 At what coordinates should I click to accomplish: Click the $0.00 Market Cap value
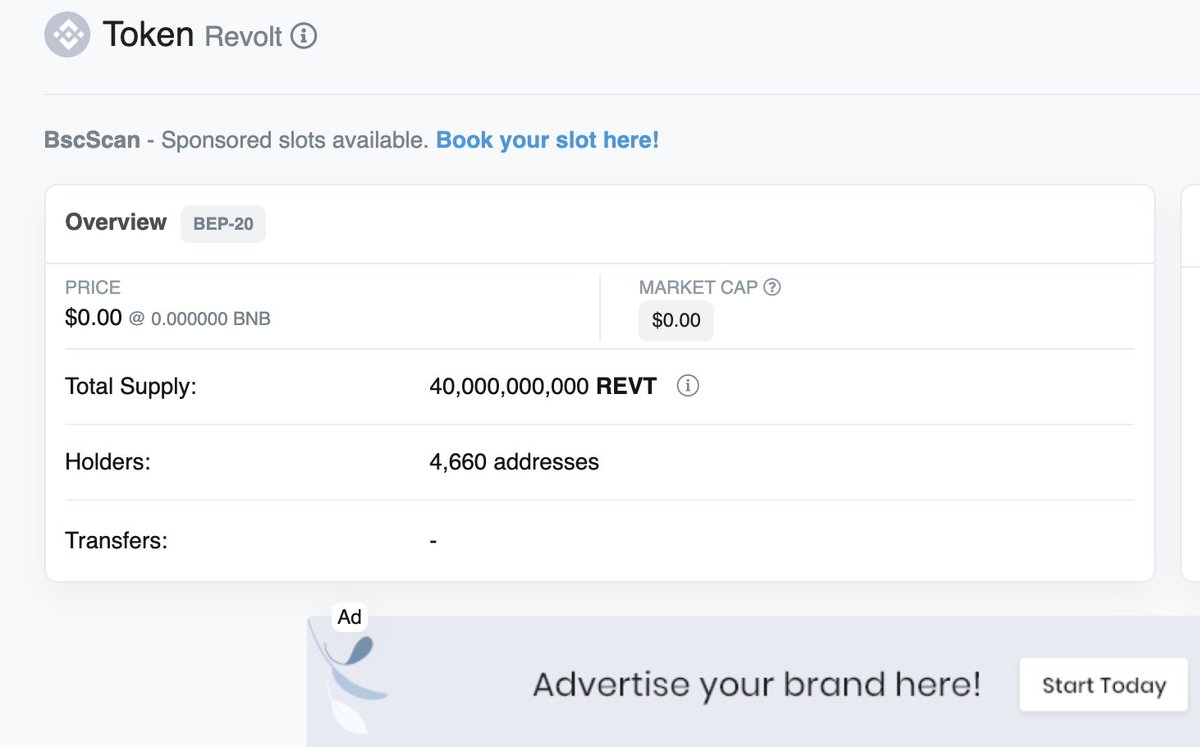click(x=676, y=320)
